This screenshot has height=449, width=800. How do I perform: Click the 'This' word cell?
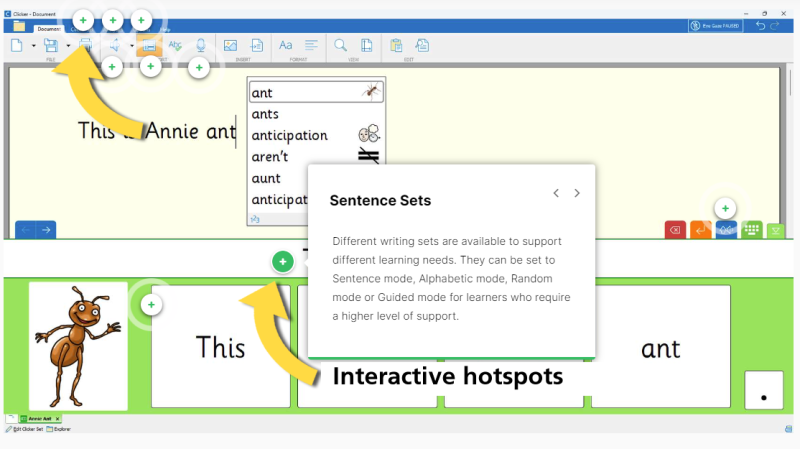[x=221, y=346]
